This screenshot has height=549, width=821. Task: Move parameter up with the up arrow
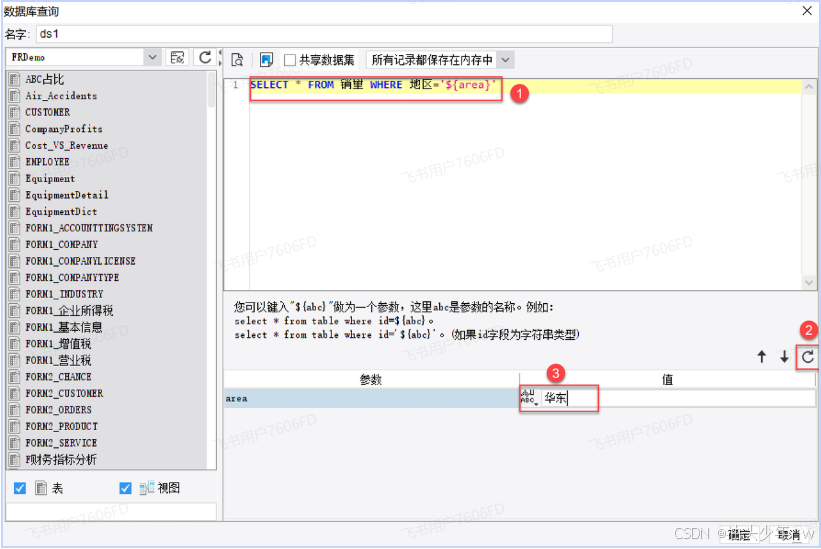[762, 357]
